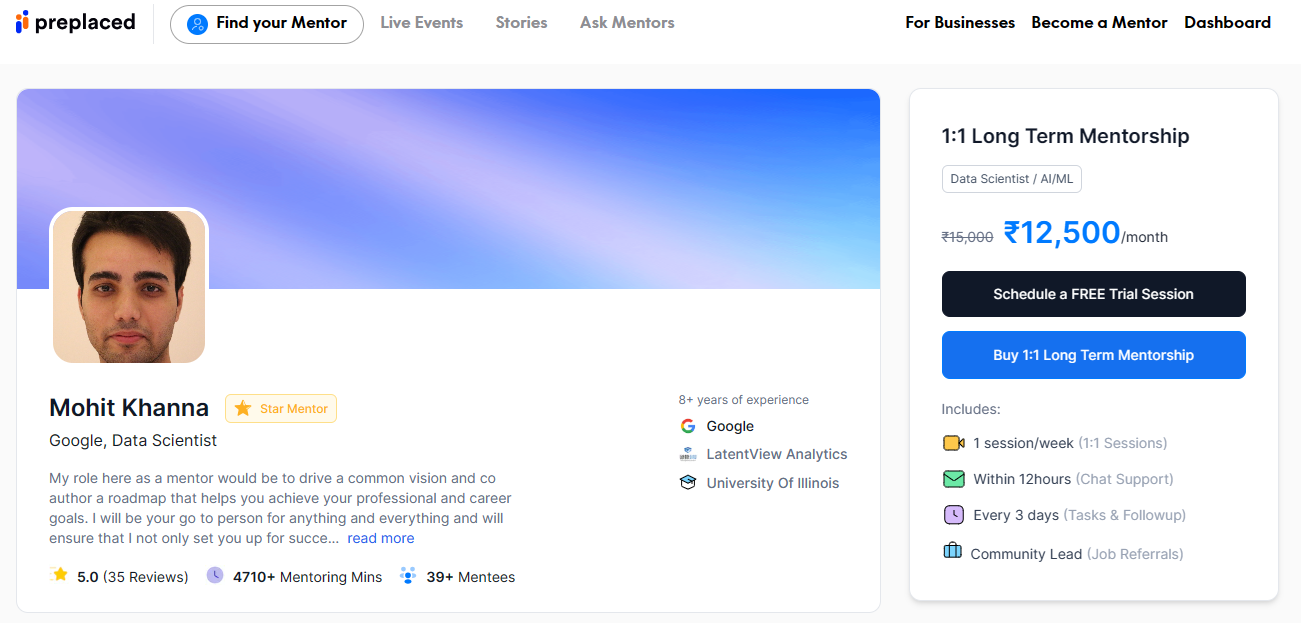Go to Dashboard
The height and width of the screenshot is (623, 1301).
click(1227, 22)
